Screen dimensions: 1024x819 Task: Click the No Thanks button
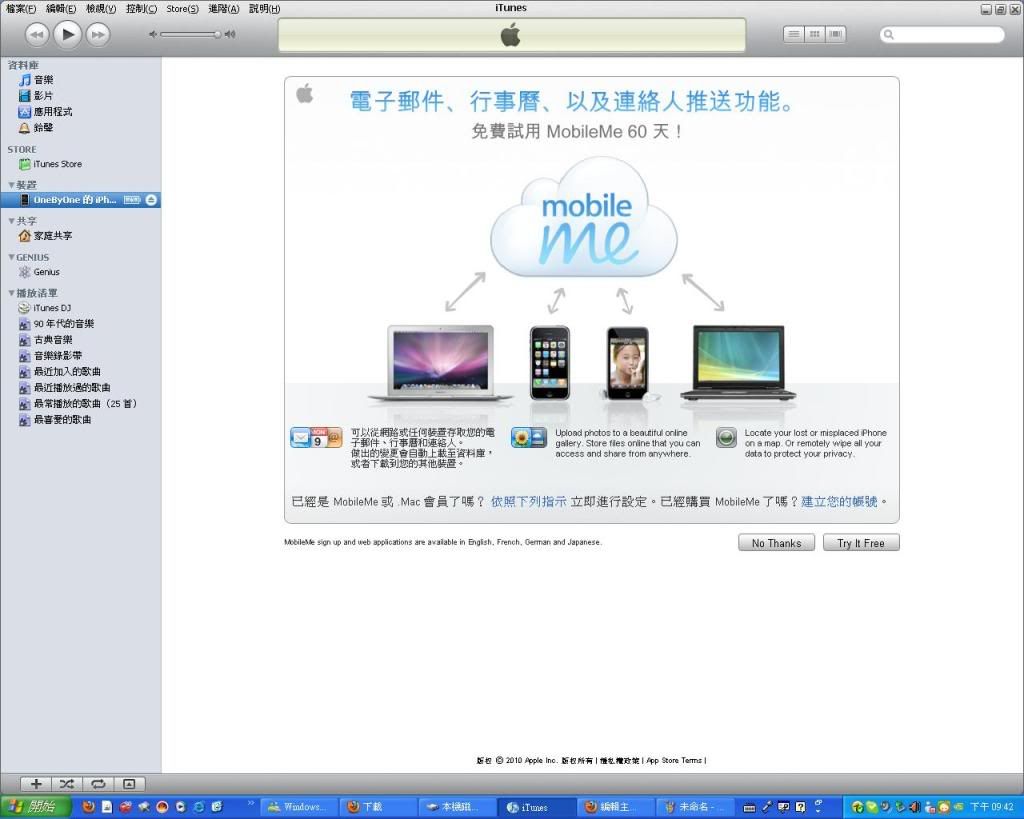[776, 543]
